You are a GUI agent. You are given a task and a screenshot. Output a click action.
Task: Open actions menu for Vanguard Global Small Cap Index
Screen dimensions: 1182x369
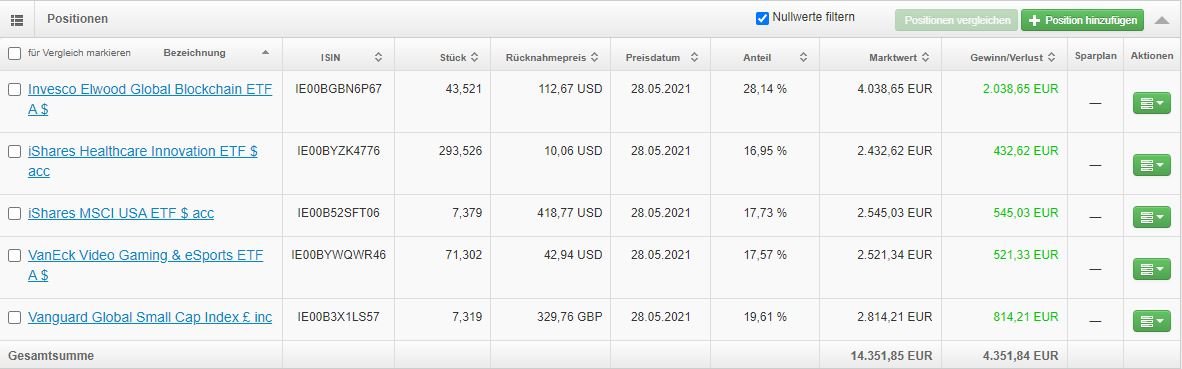click(1151, 321)
